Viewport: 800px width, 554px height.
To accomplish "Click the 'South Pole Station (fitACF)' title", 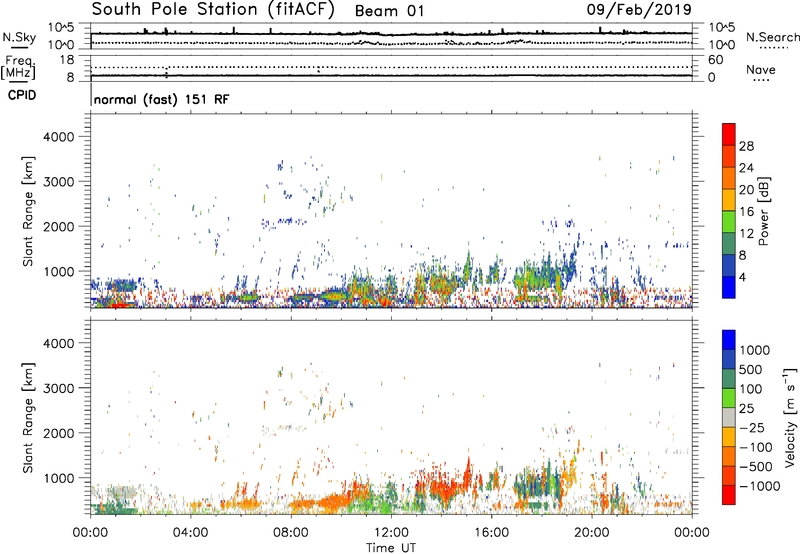I will pos(213,9).
